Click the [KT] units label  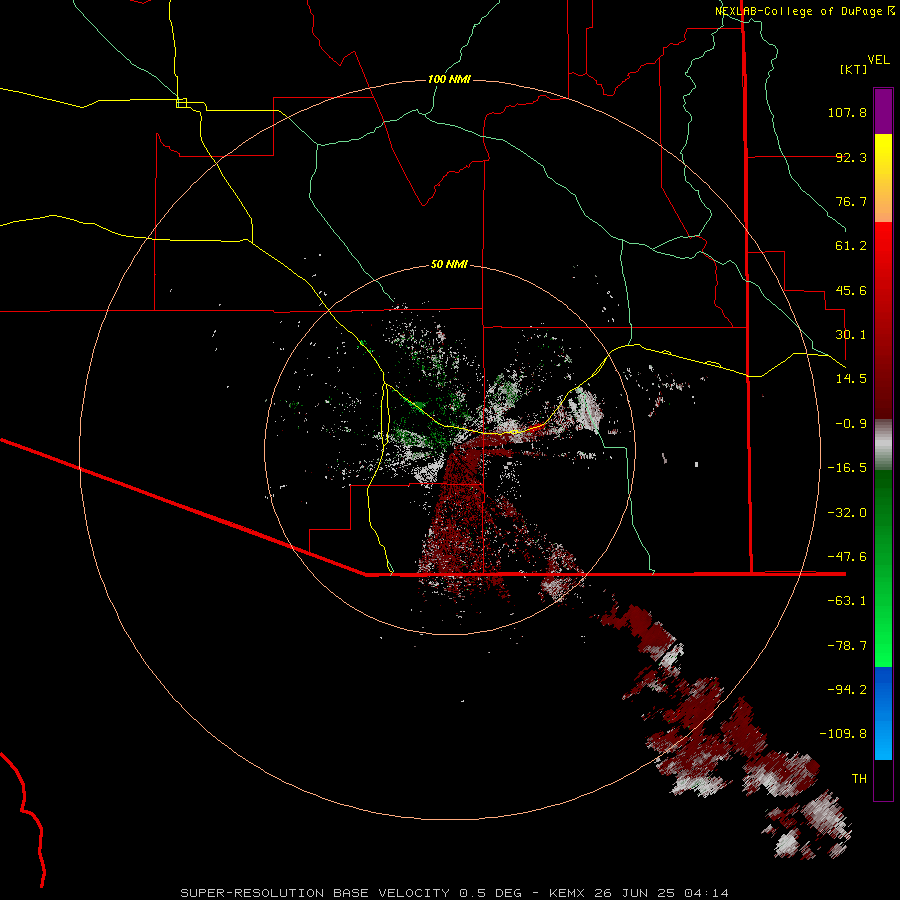point(853,69)
